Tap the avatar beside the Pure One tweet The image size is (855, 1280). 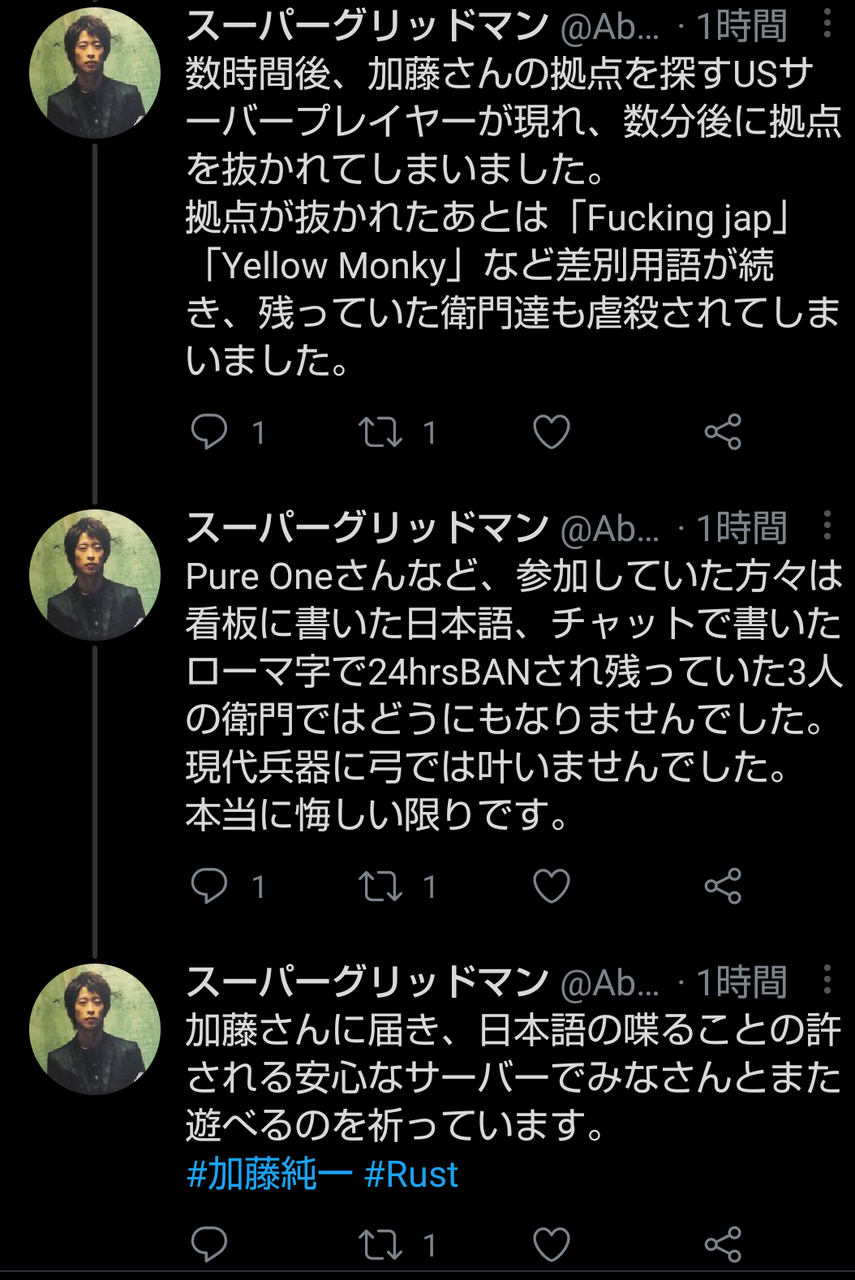click(94, 576)
